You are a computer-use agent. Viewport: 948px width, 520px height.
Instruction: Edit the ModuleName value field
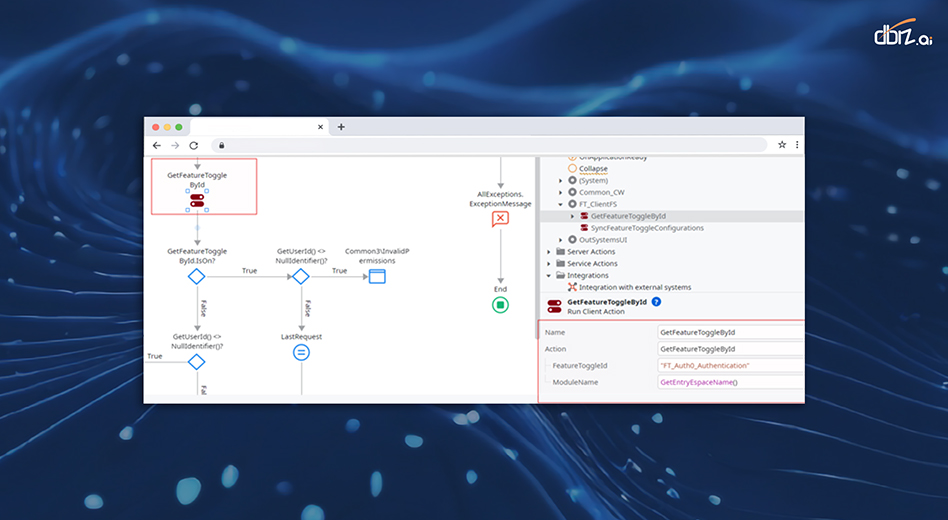click(x=730, y=382)
